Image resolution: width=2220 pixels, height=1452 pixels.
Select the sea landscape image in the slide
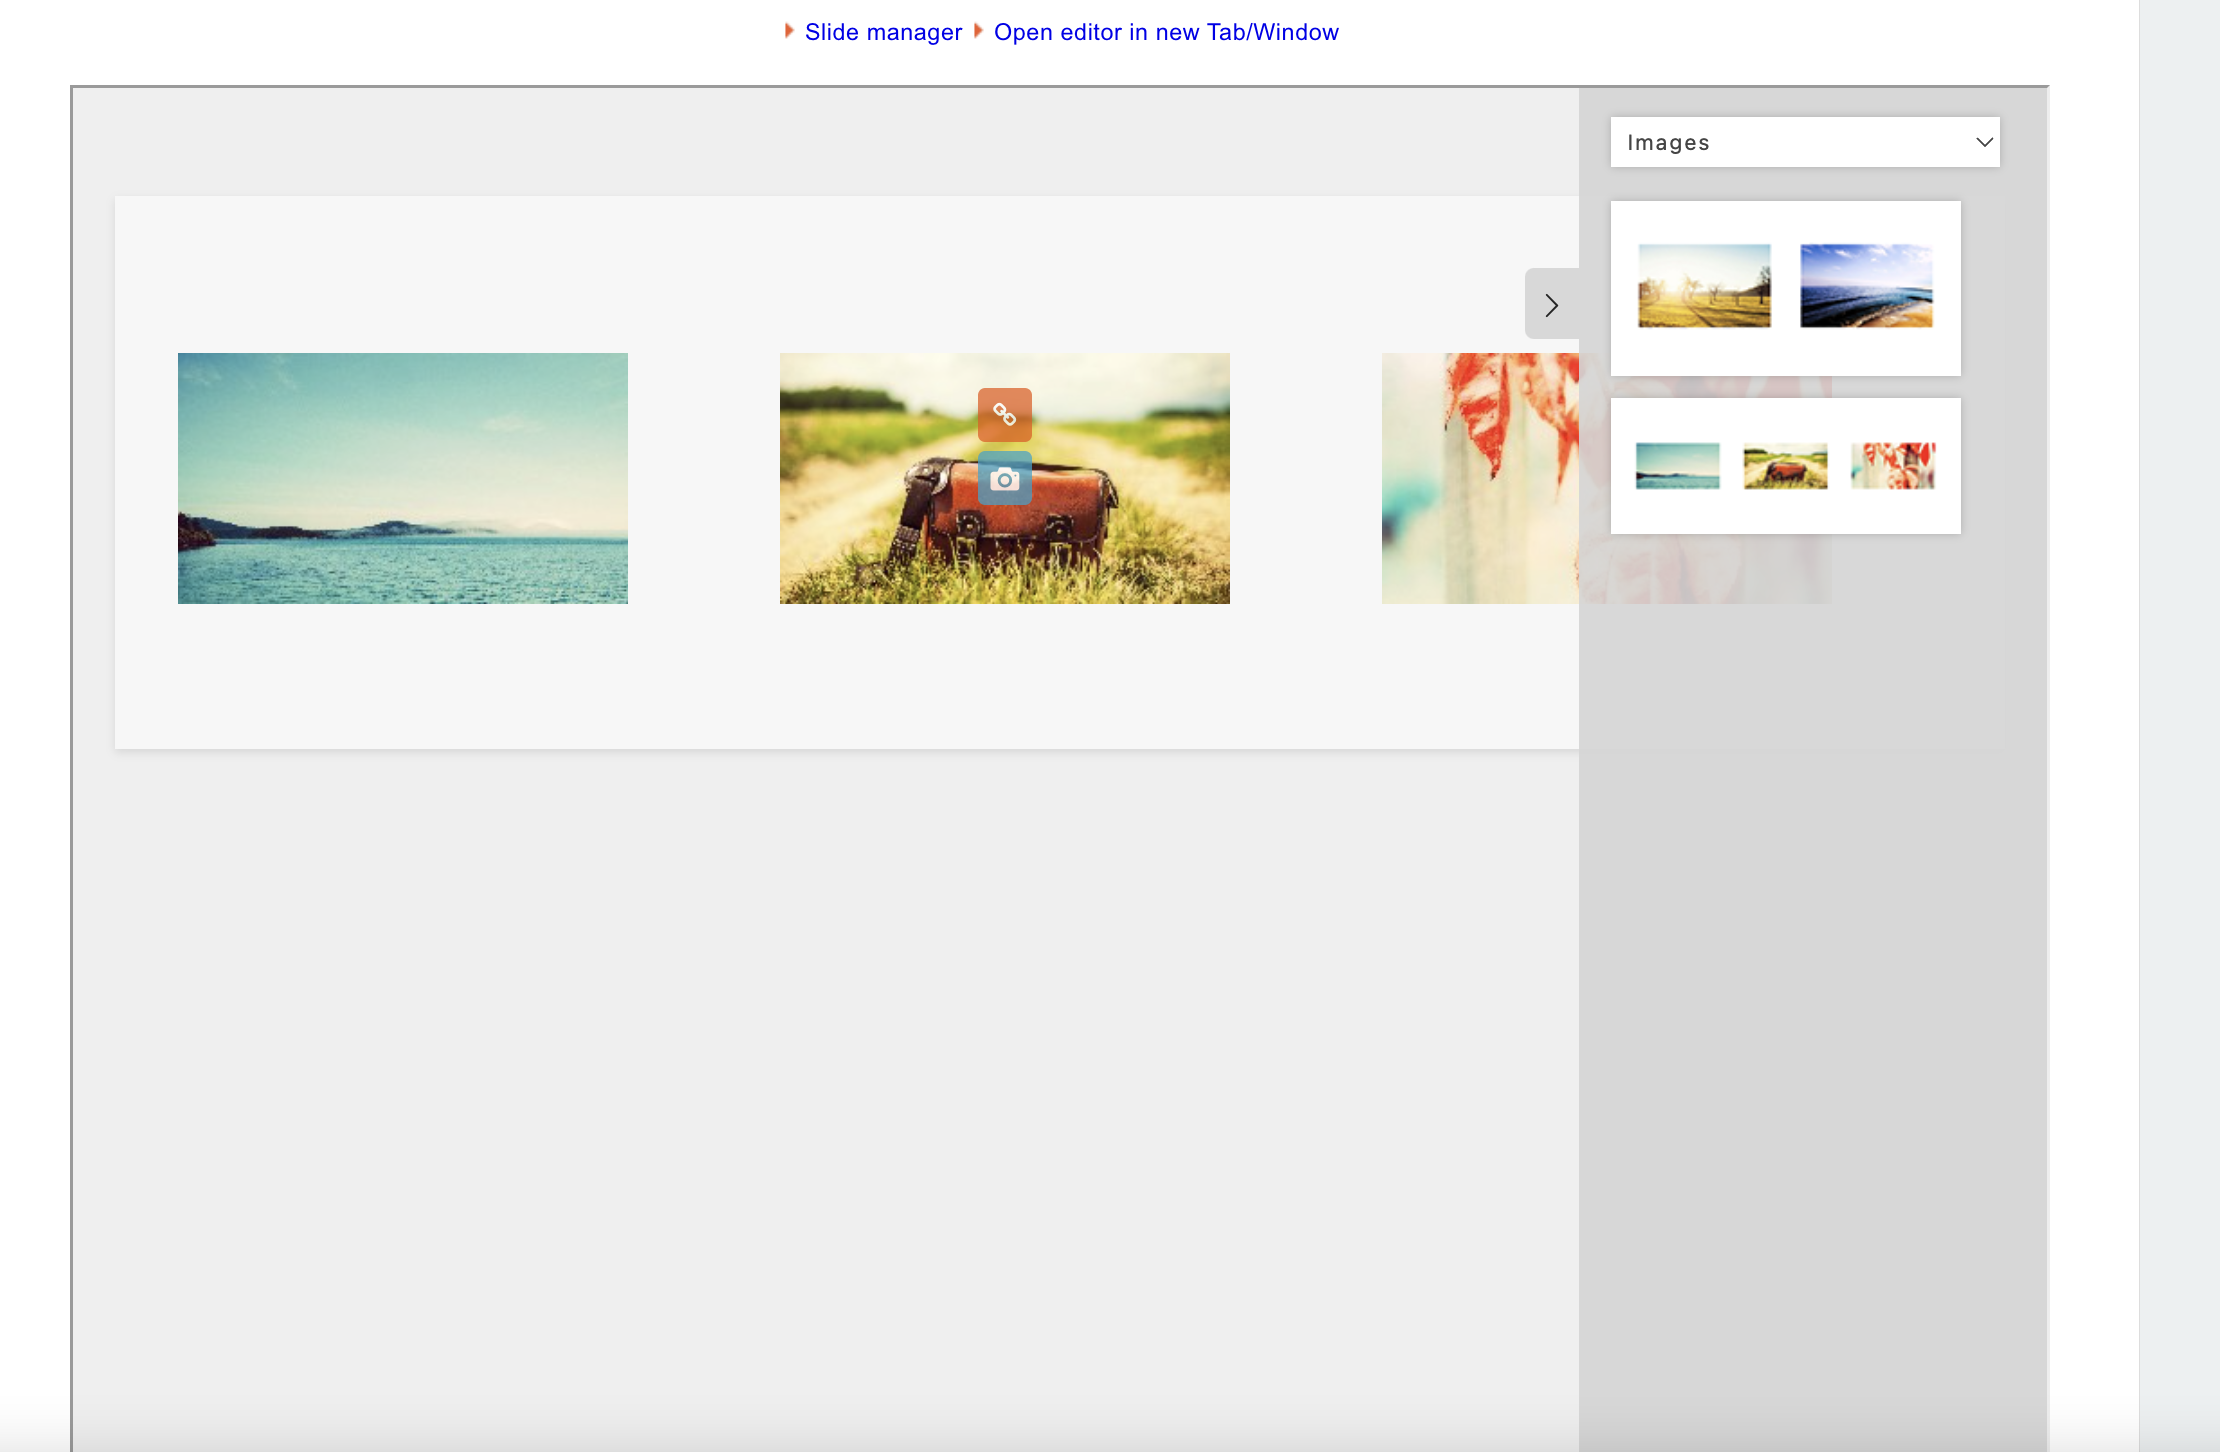pyautogui.click(x=403, y=478)
